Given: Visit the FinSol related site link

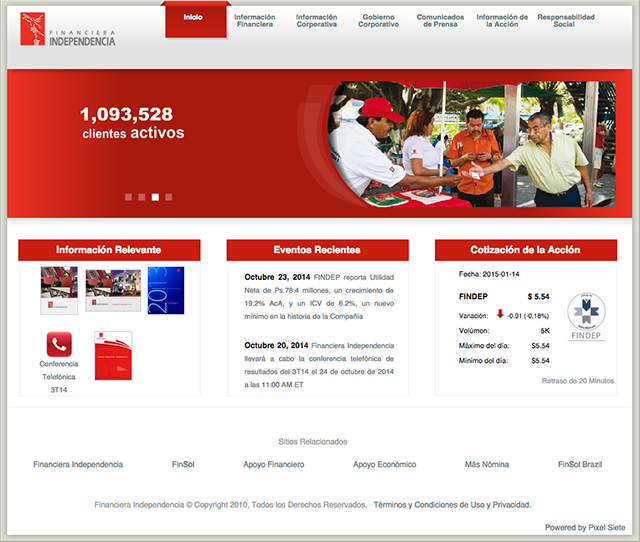Looking at the screenshot, I should (183, 464).
